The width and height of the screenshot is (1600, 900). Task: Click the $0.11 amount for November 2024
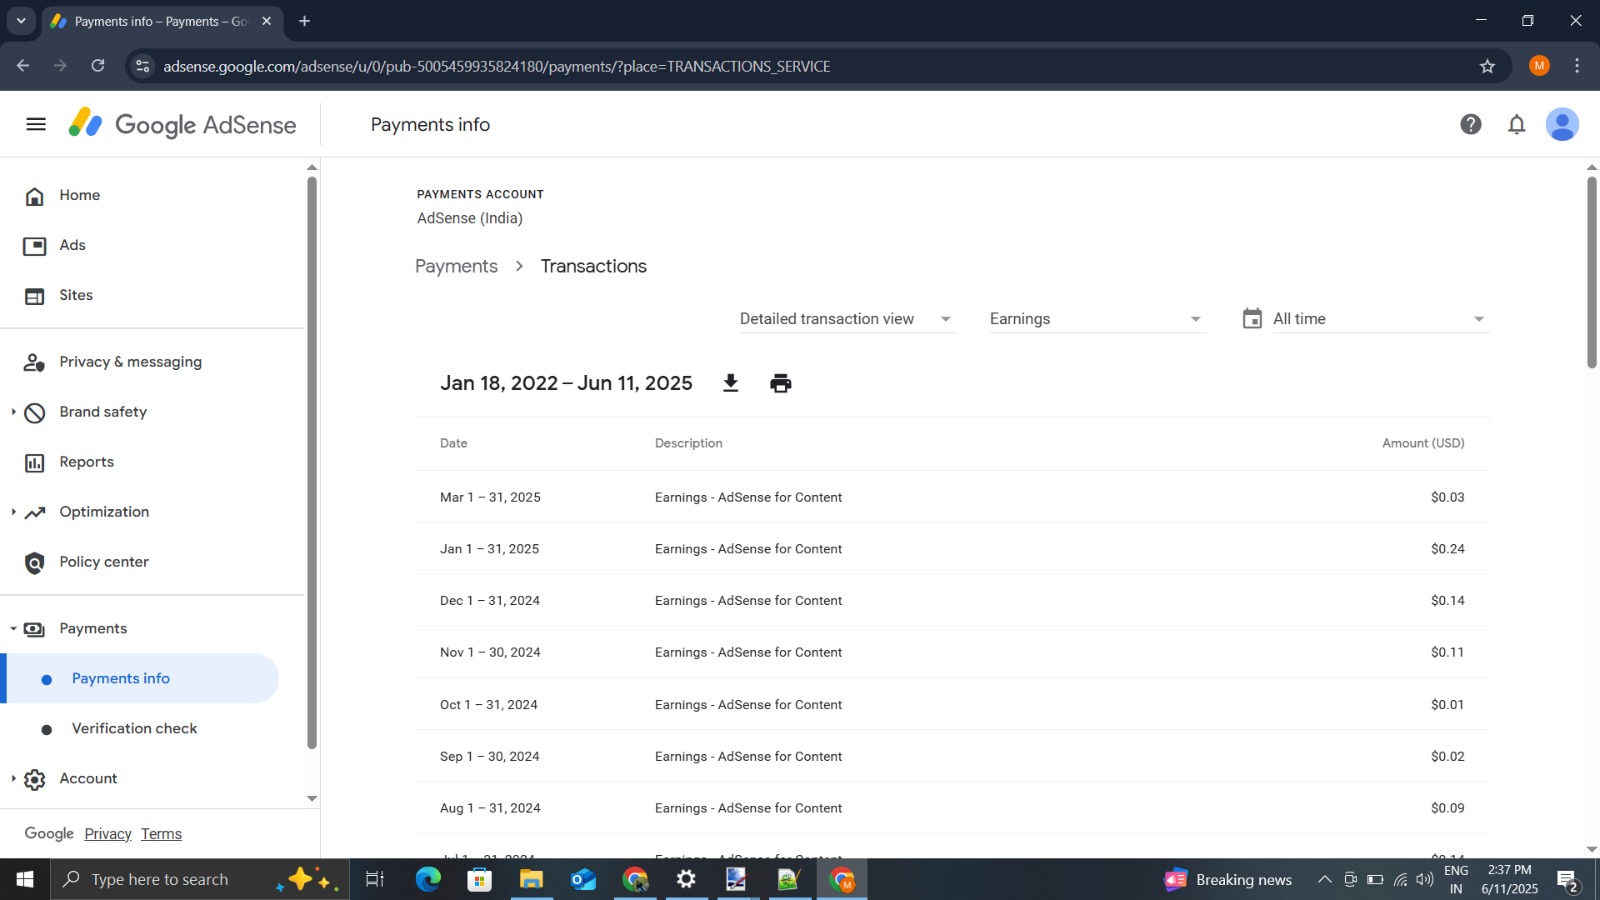(1447, 652)
